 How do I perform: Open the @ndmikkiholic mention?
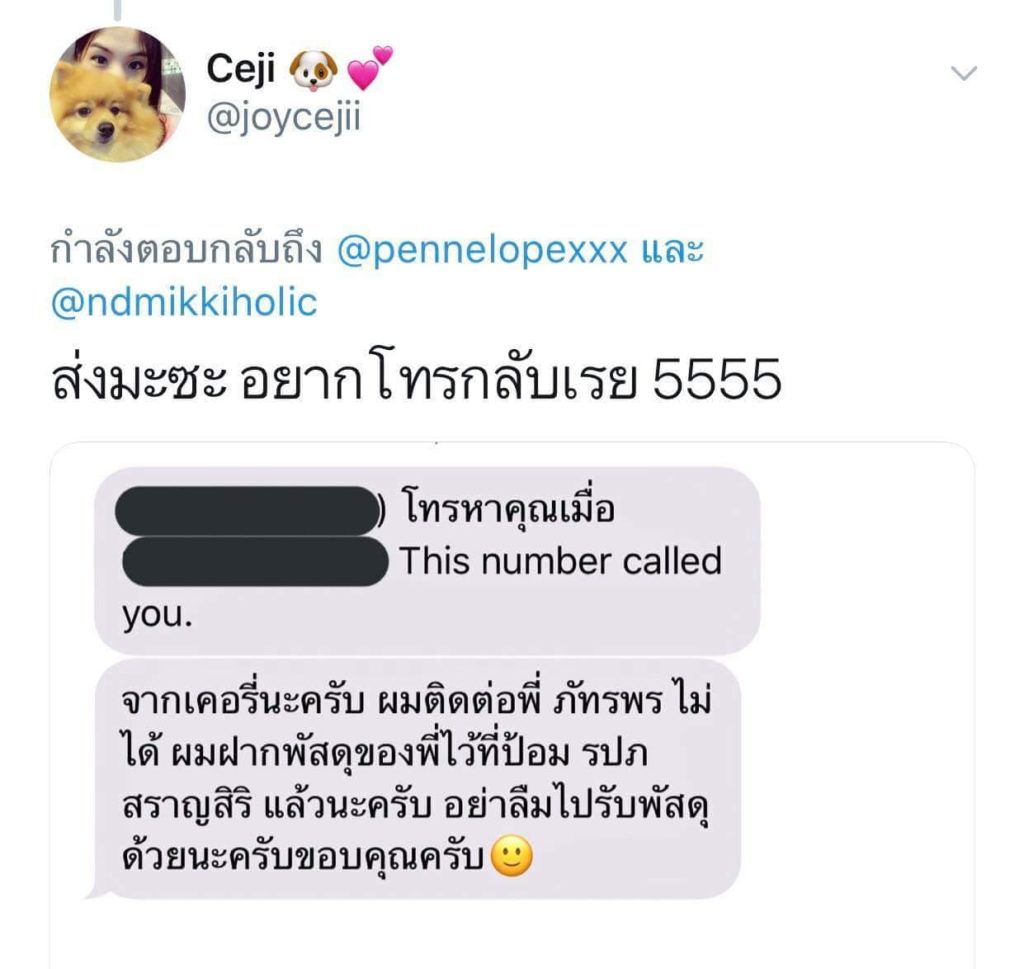184,302
